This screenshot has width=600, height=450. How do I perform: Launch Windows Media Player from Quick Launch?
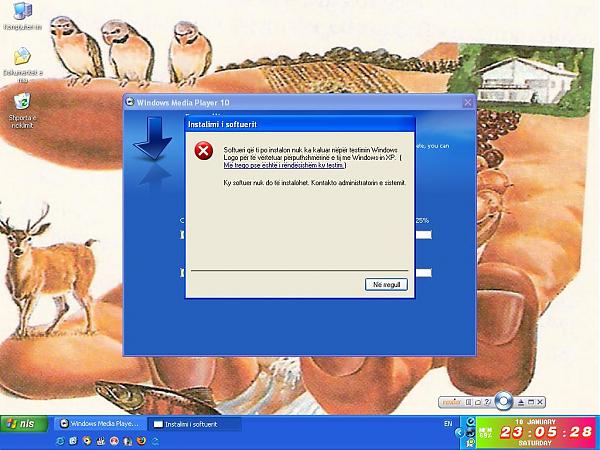click(87, 441)
